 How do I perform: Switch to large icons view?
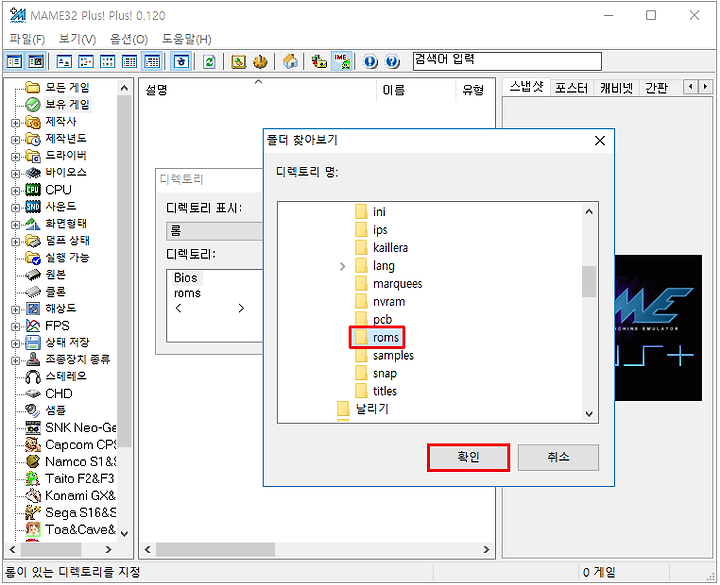pos(64,61)
